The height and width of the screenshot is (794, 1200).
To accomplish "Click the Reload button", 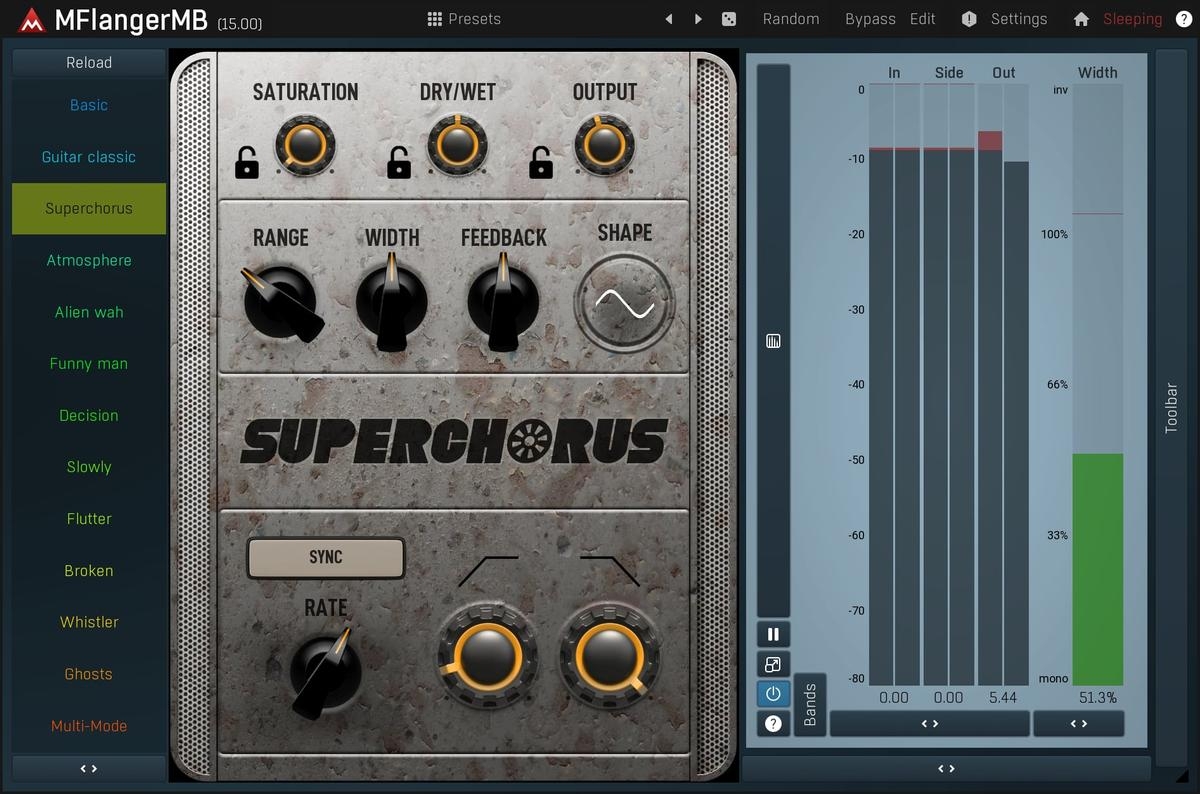I will [89, 62].
